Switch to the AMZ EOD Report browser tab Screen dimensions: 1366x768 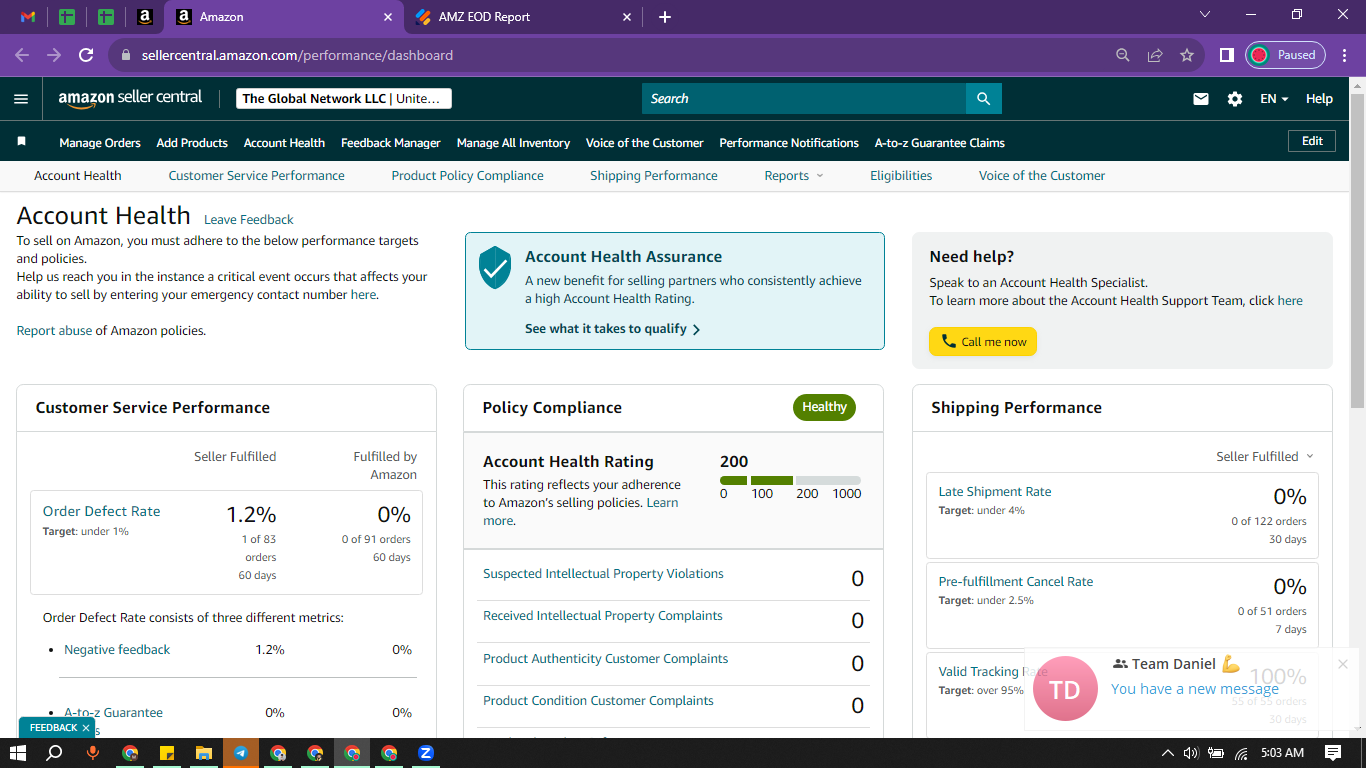[x=525, y=17]
